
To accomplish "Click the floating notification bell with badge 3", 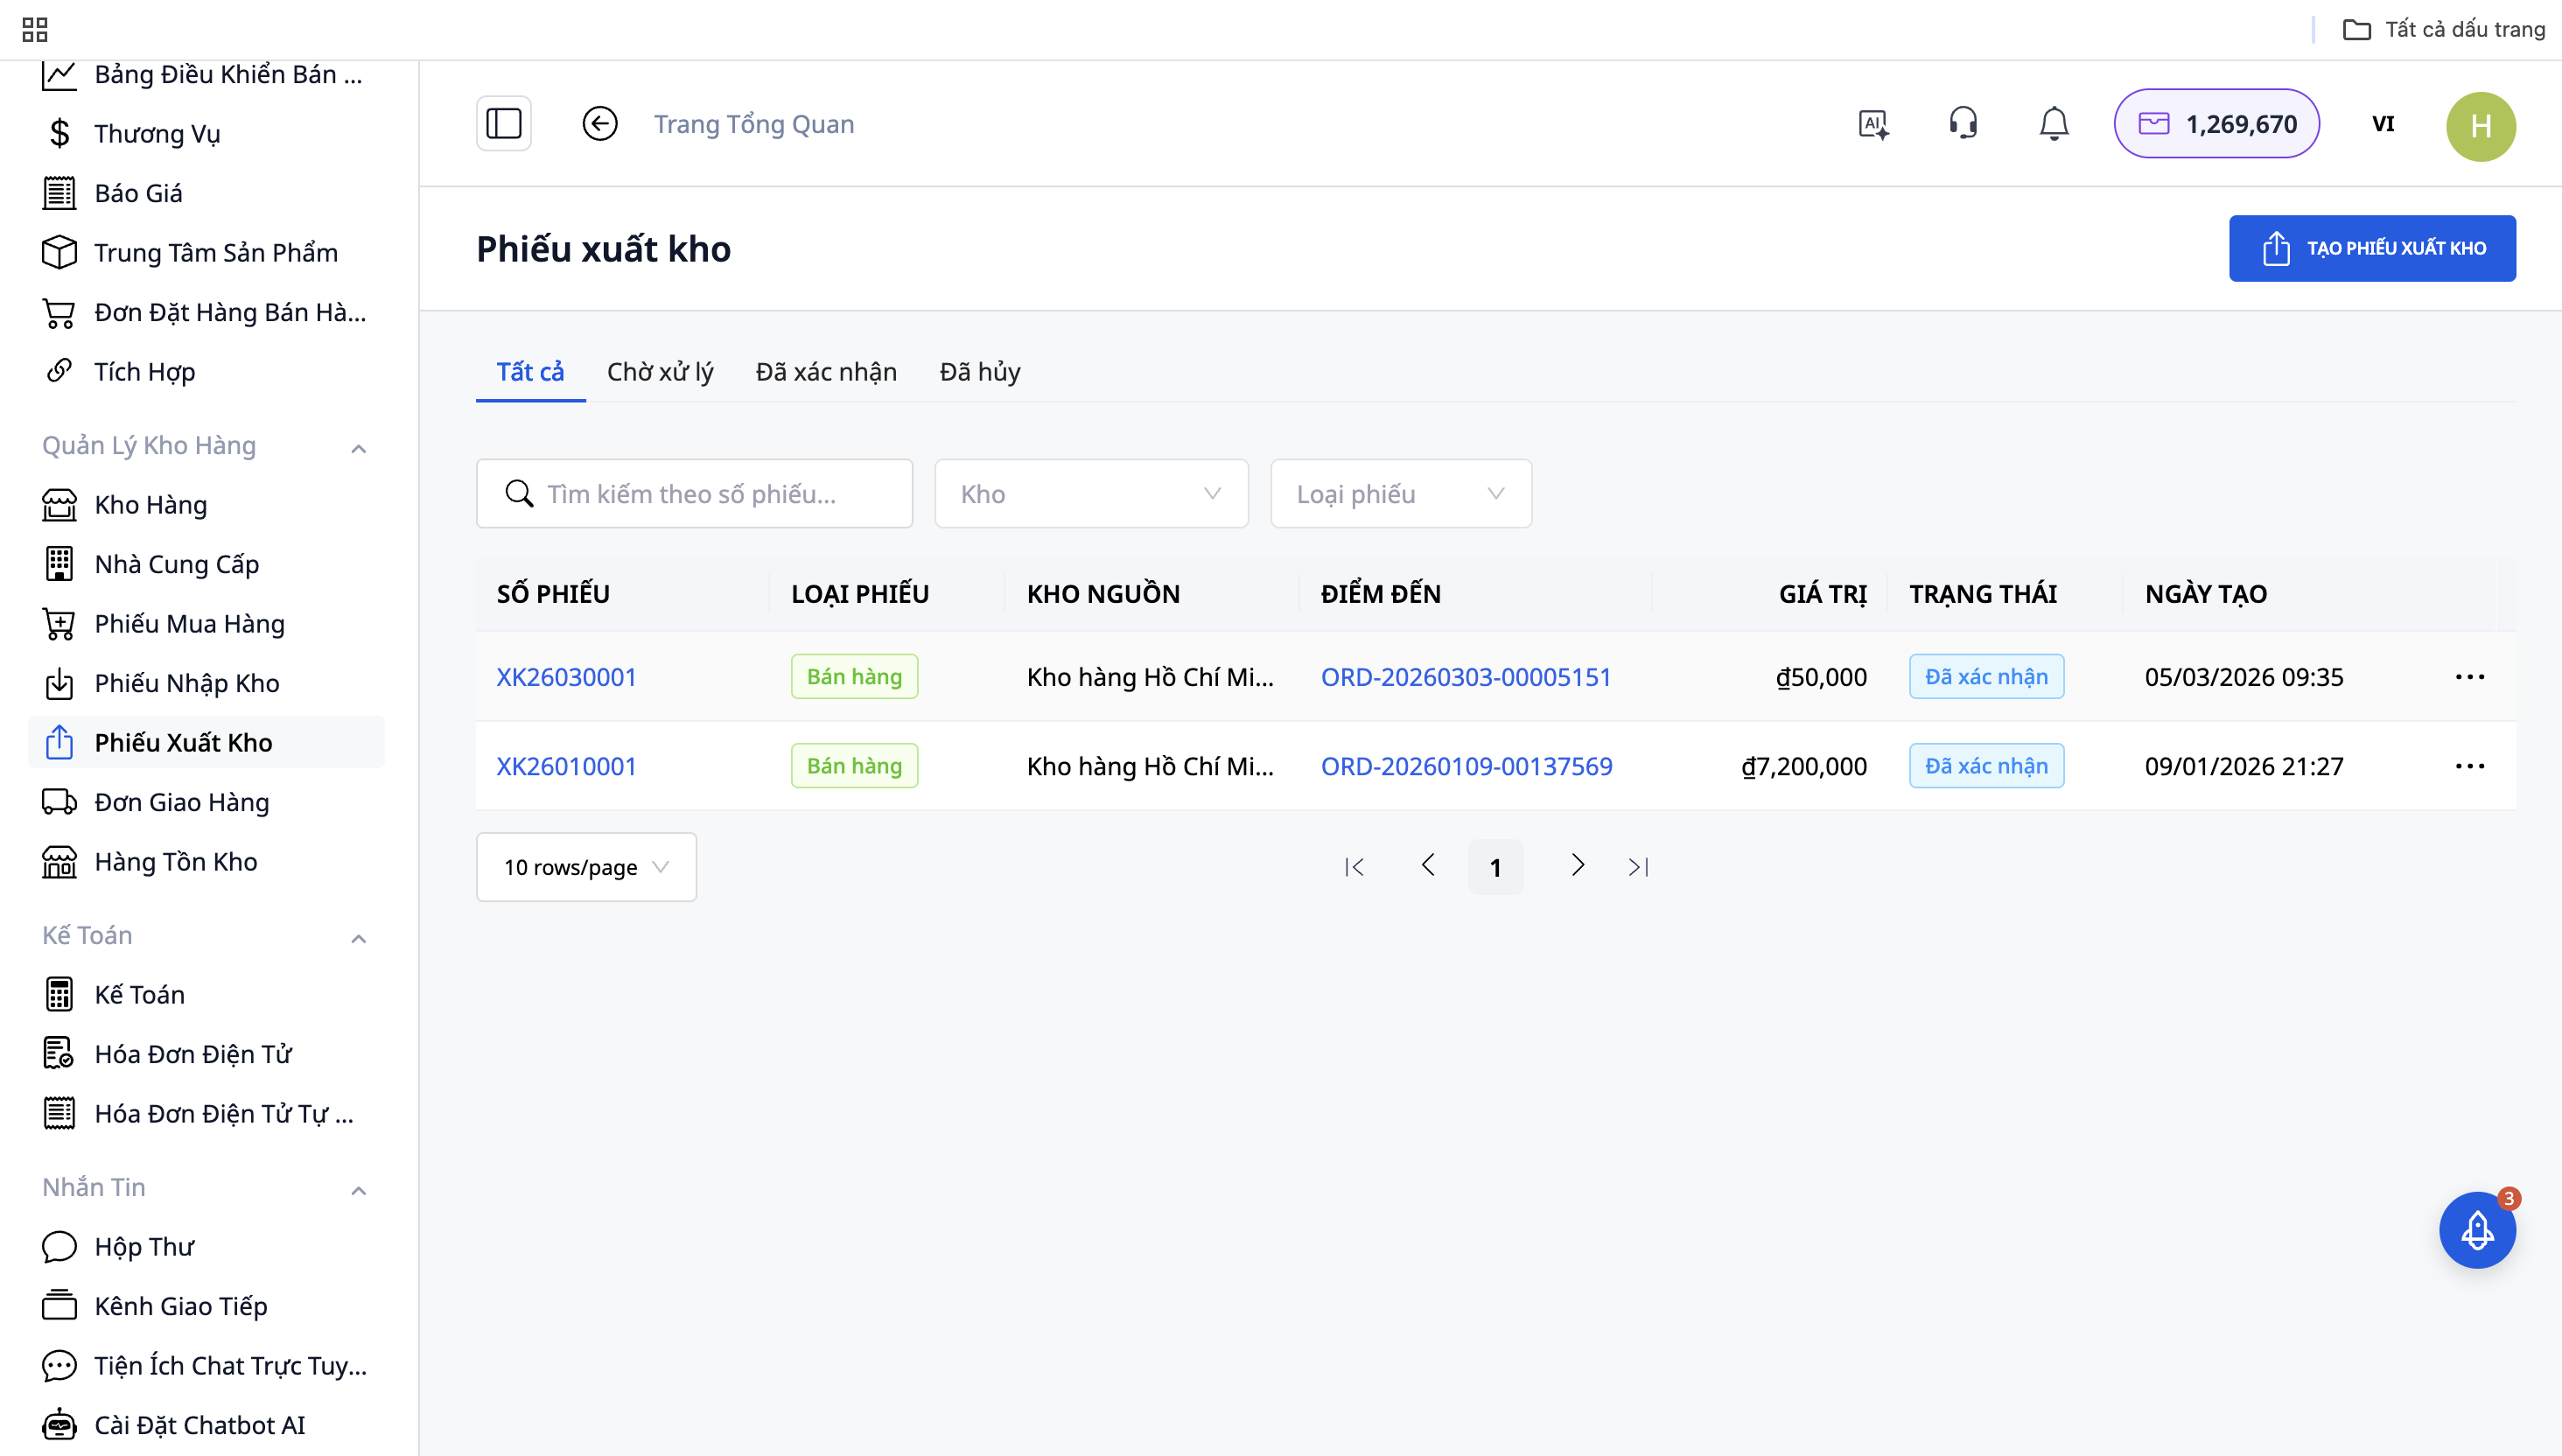I will click(x=2477, y=1230).
